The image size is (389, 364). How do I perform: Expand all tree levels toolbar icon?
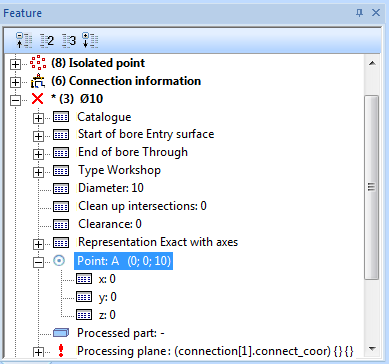(x=90, y=40)
